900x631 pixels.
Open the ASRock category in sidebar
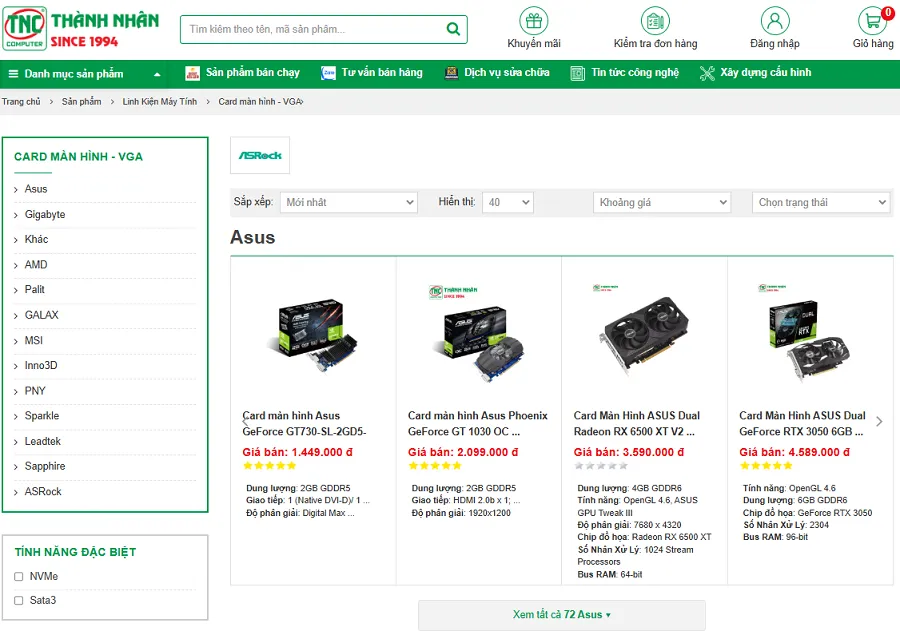point(43,491)
